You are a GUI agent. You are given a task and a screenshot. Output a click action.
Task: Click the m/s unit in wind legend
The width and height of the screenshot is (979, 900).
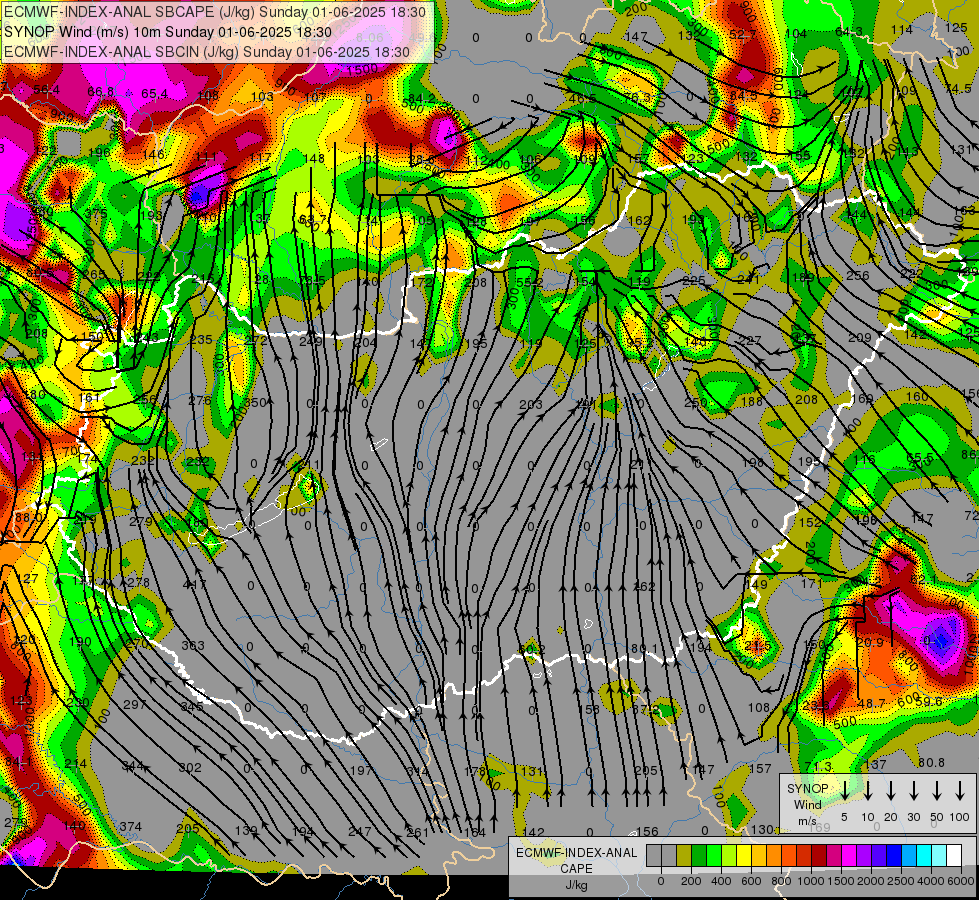click(807, 821)
